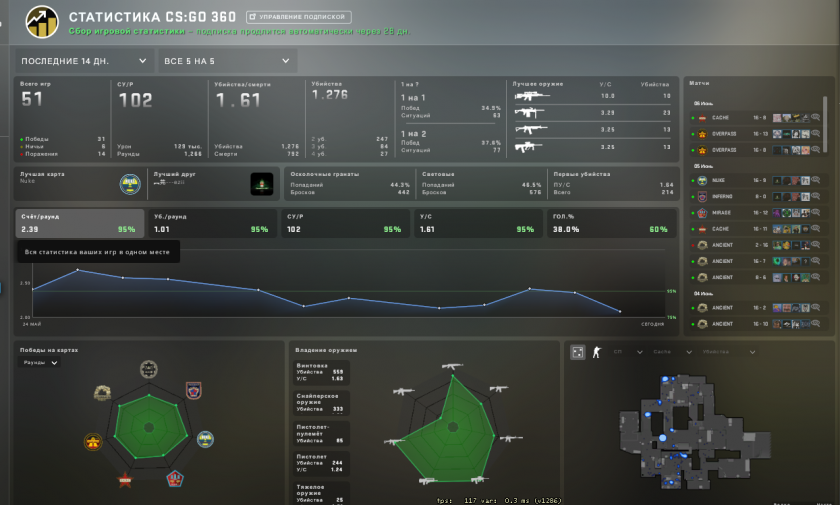
Task: Expand the Последние 14 дн. period dropdown
Action: pyautogui.click(x=84, y=61)
